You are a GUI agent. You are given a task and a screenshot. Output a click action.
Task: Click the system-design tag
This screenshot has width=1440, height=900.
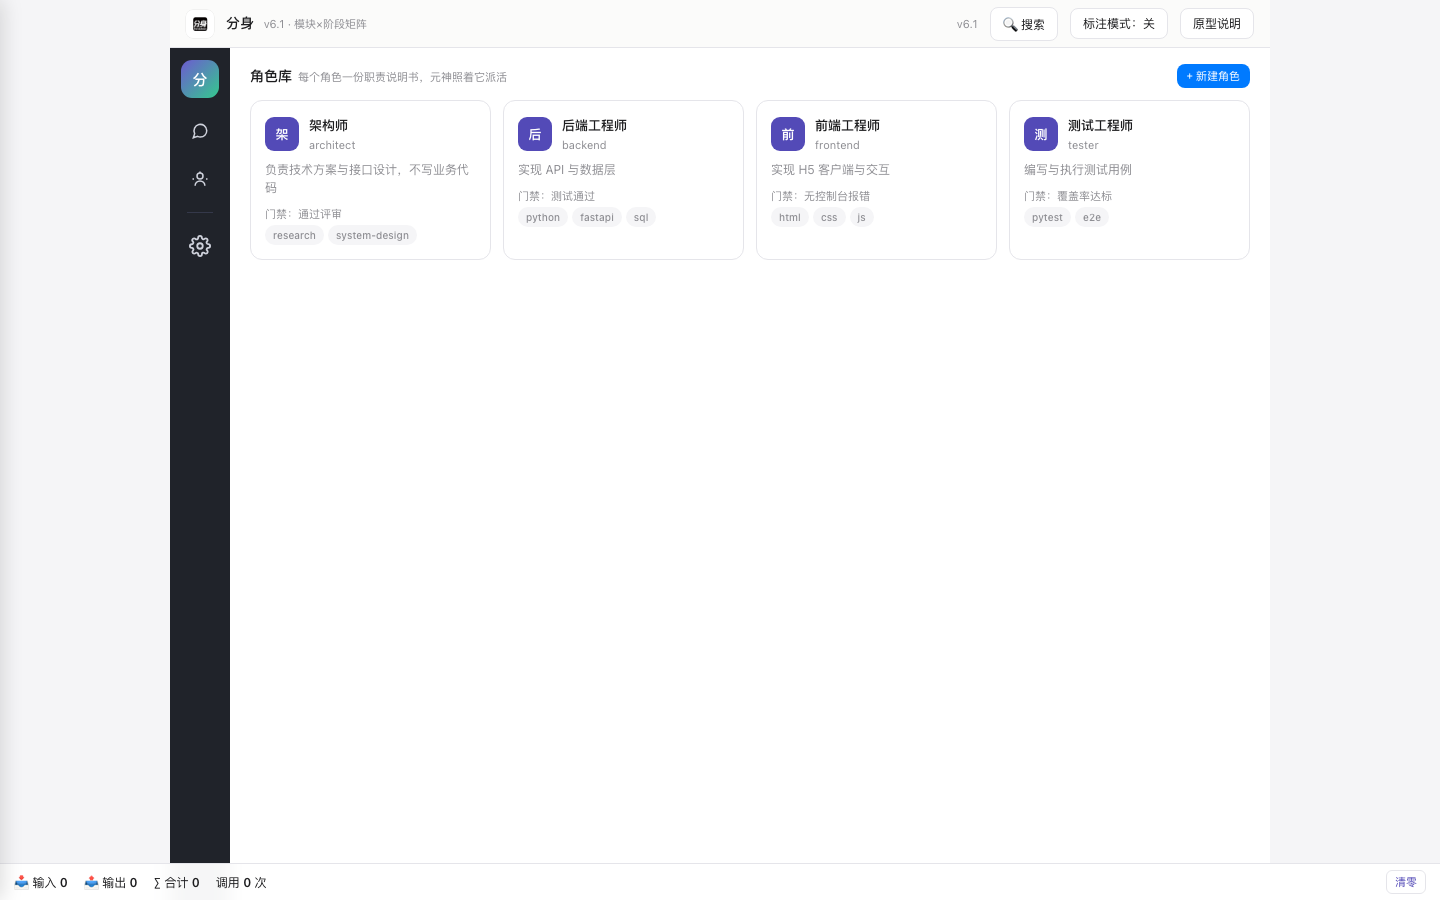[x=372, y=235]
